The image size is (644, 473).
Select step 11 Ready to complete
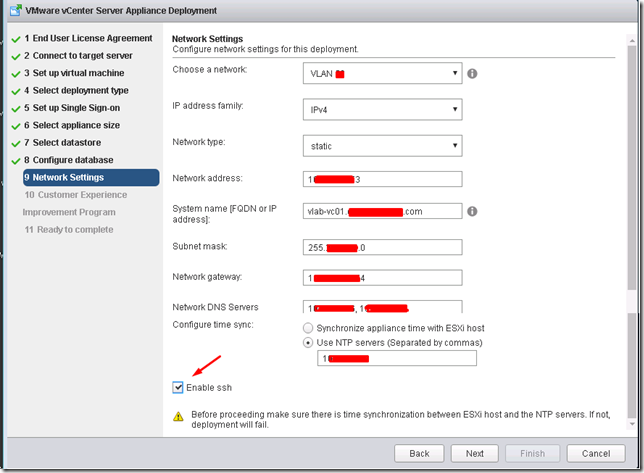coord(69,230)
